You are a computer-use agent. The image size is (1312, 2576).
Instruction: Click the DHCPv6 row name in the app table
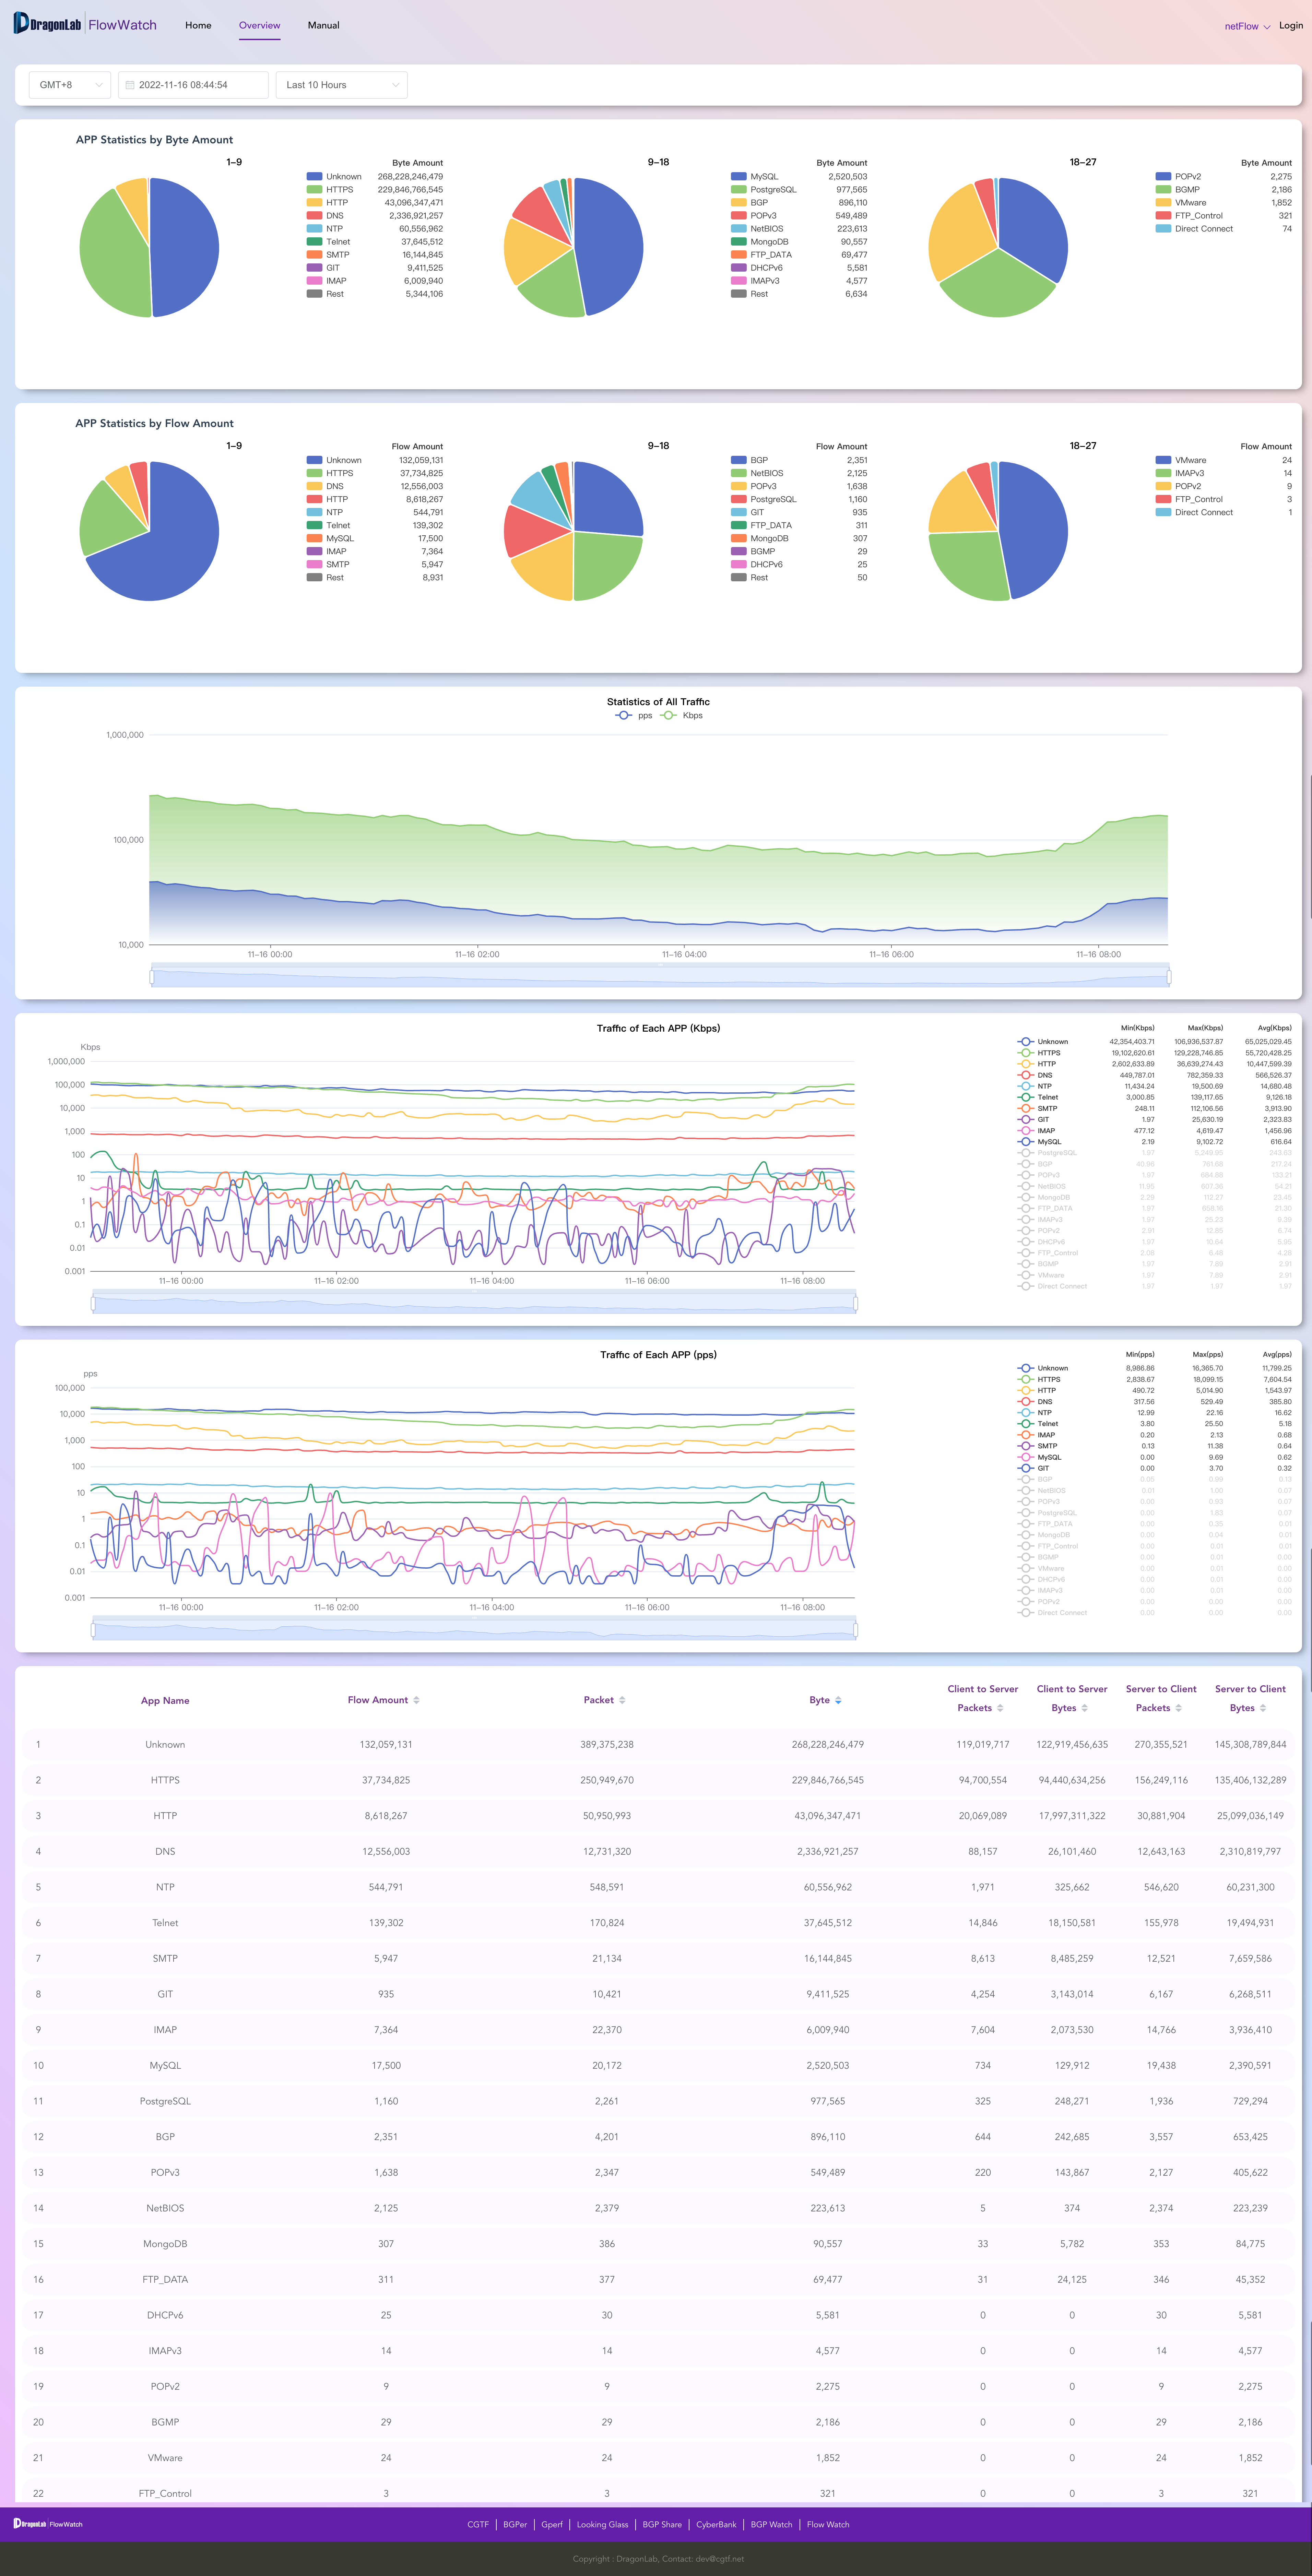[165, 2315]
